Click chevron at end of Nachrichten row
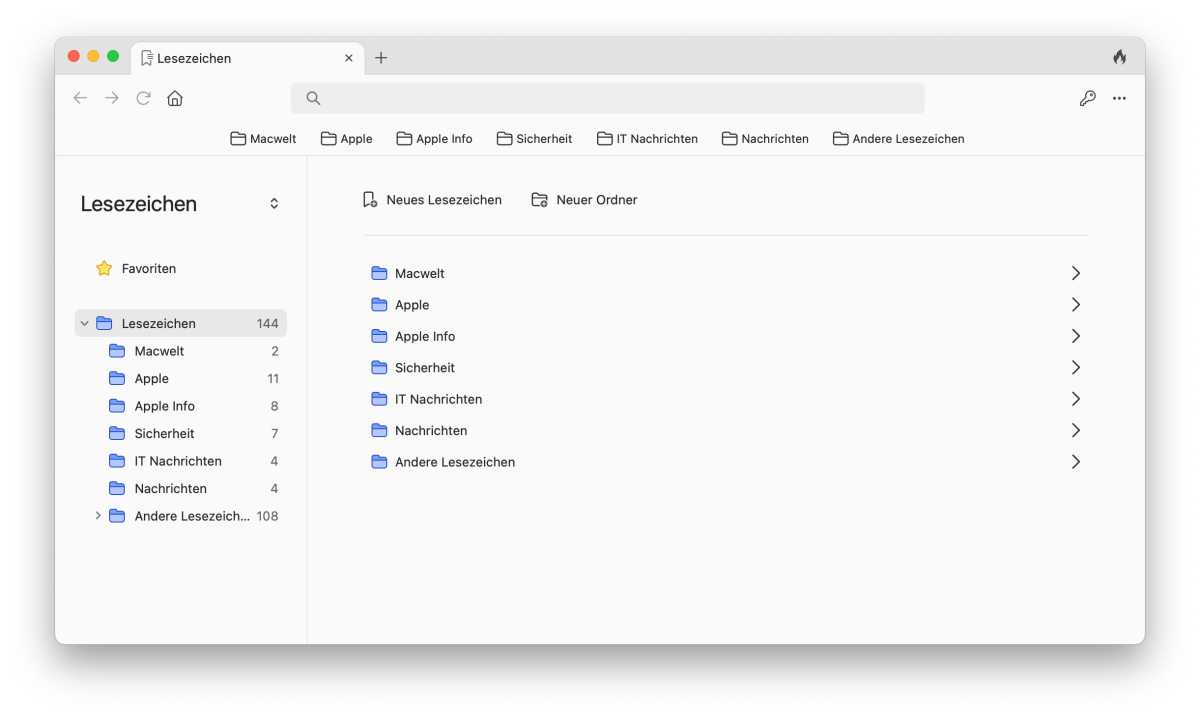 1076,431
